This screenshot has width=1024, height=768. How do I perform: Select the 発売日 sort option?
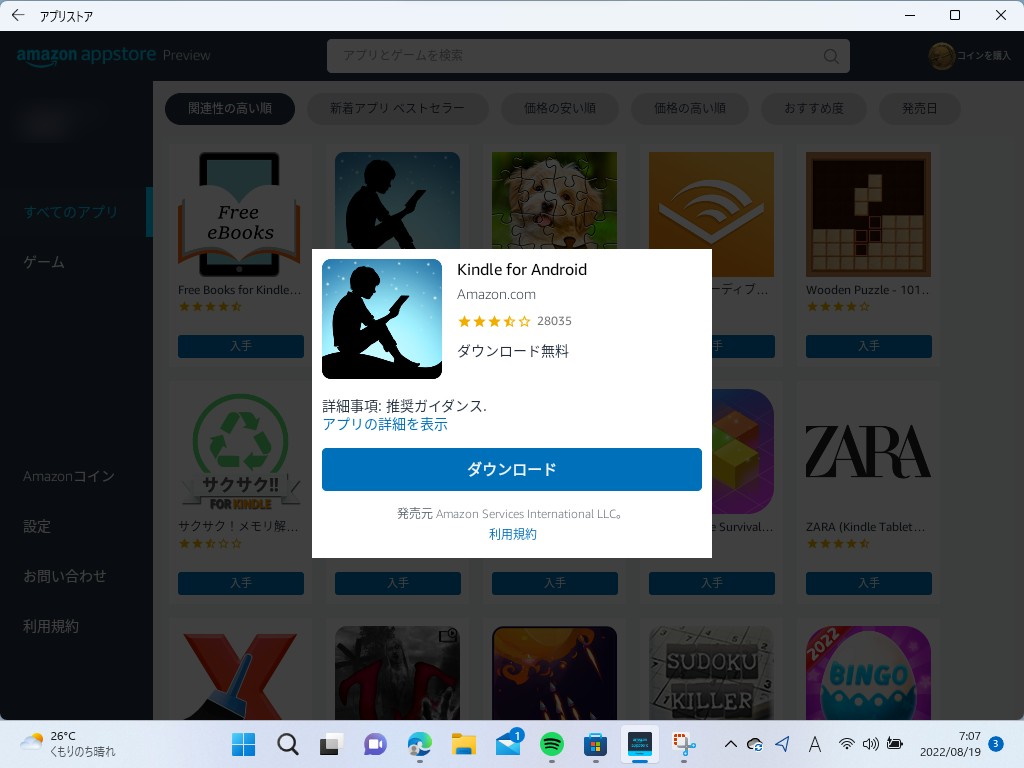[919, 108]
